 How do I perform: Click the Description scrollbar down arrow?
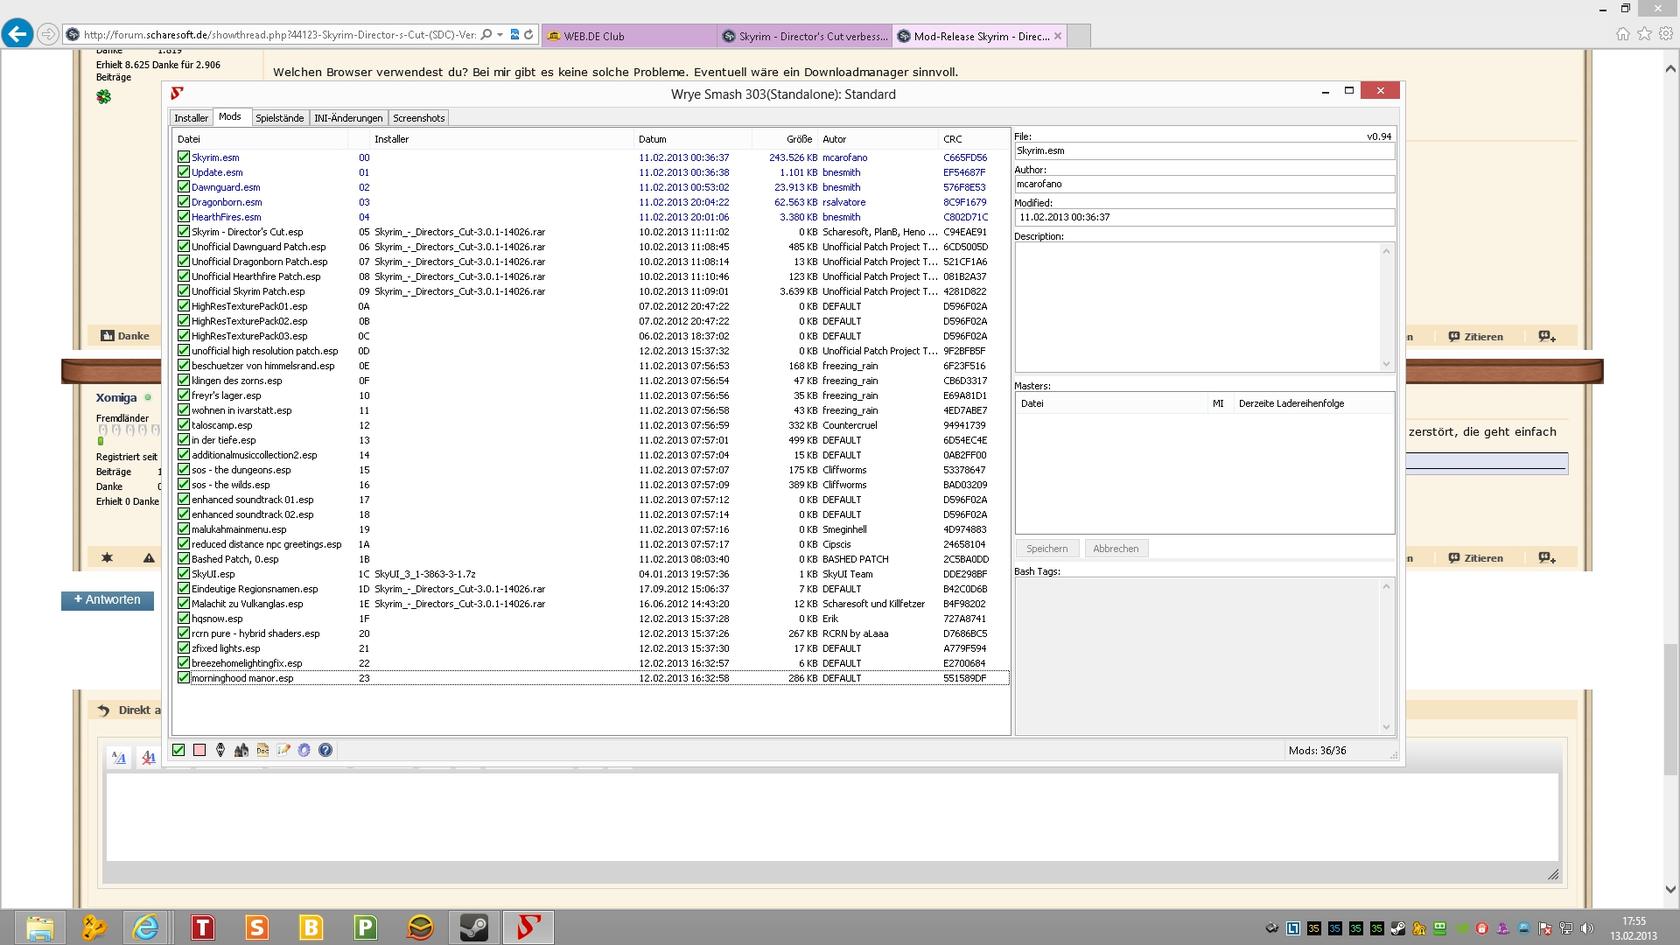[1386, 364]
